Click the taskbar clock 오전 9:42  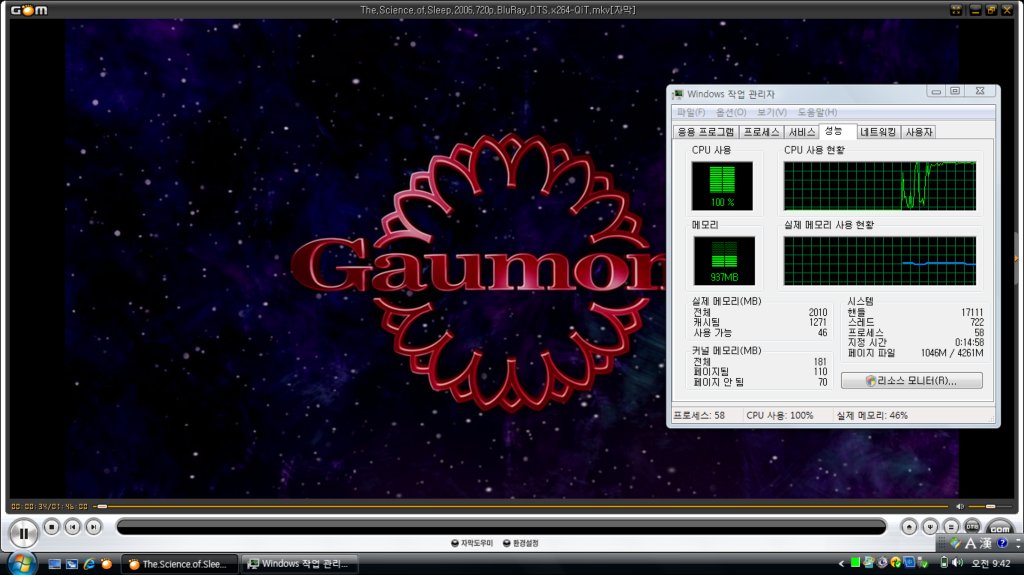coord(991,563)
